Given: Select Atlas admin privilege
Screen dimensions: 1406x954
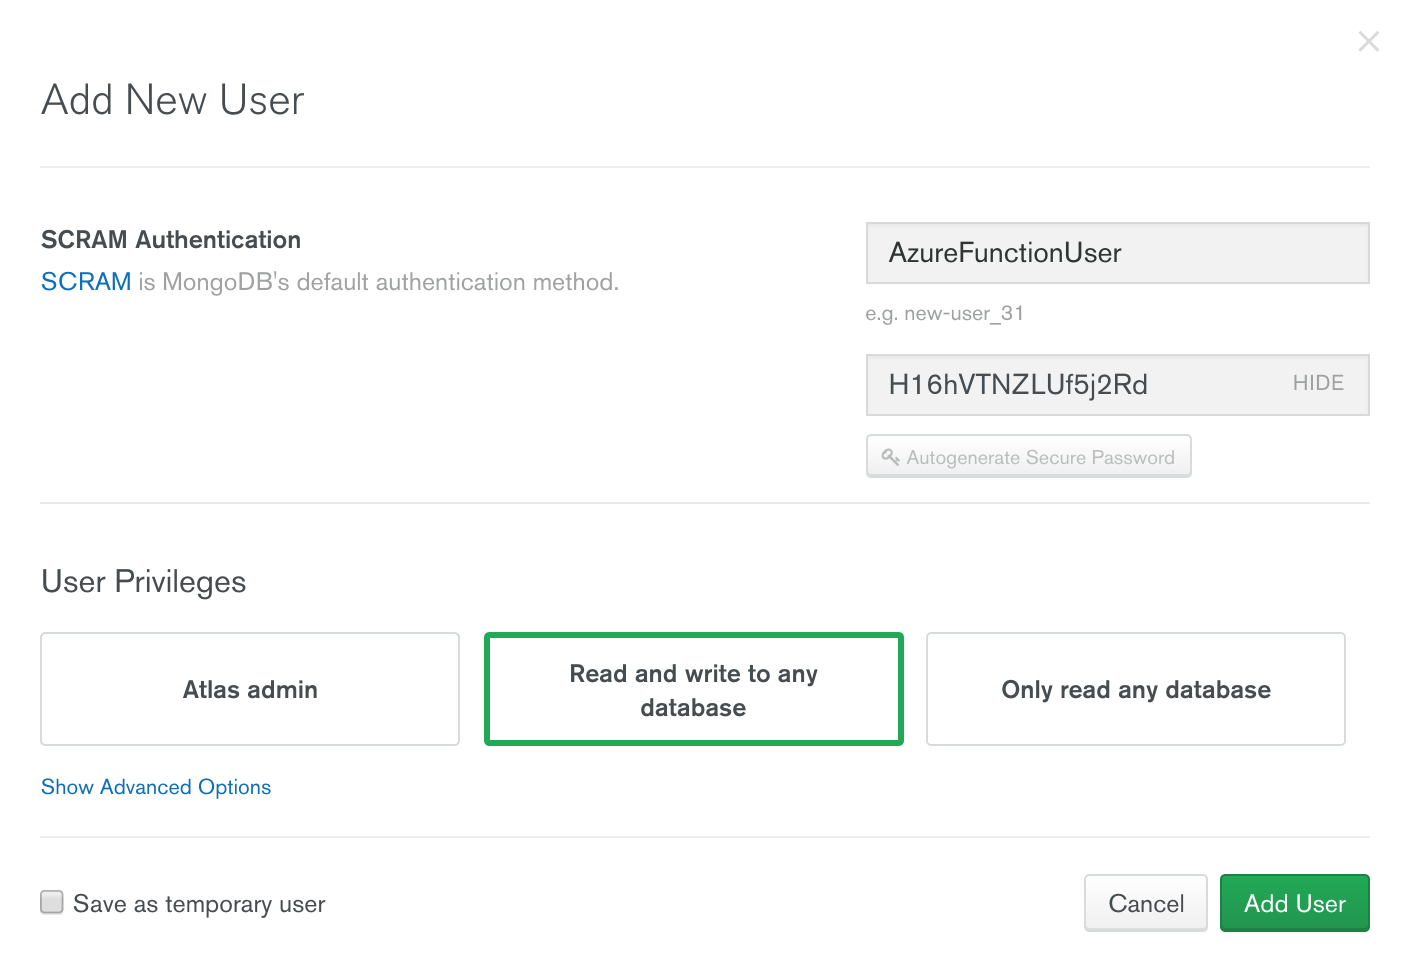Looking at the screenshot, I should [250, 689].
